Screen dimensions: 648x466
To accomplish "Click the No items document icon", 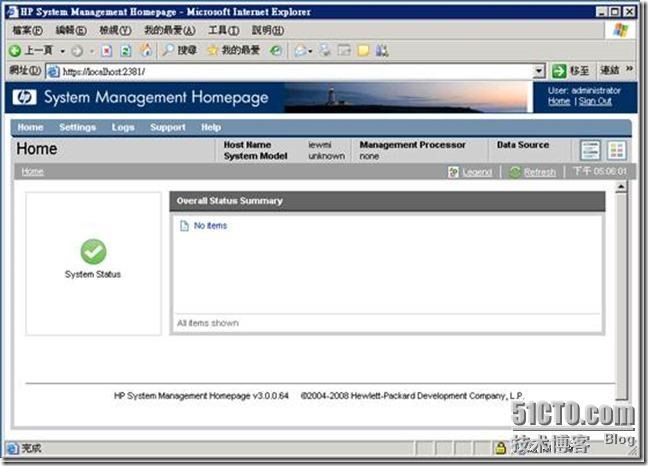I will tap(184, 226).
